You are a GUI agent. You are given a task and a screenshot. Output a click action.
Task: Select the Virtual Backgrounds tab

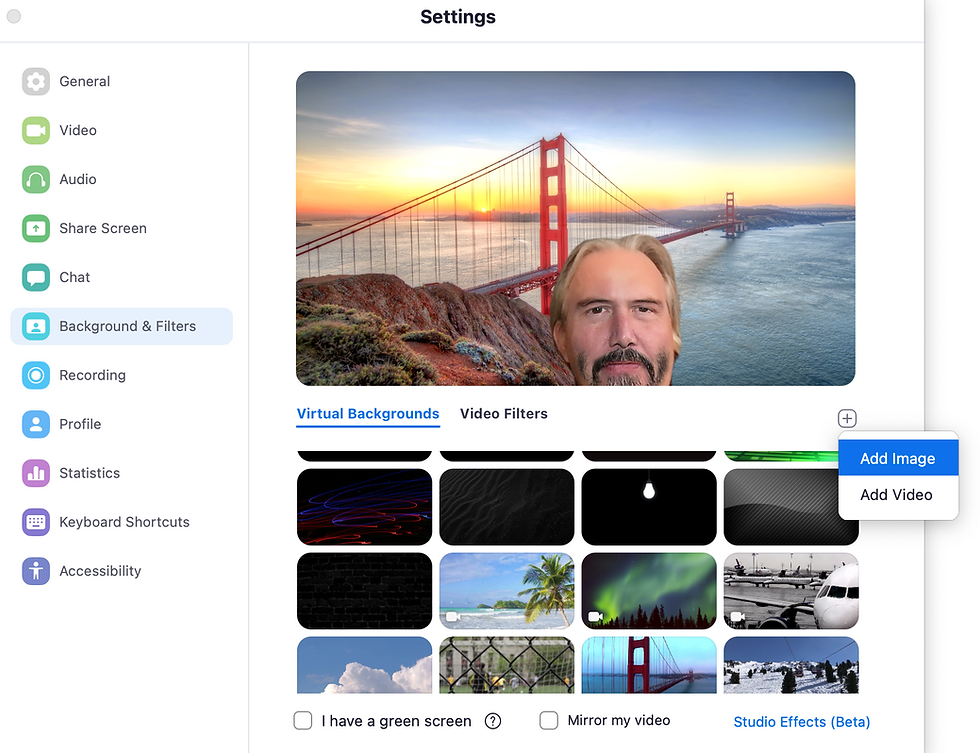[x=368, y=414]
